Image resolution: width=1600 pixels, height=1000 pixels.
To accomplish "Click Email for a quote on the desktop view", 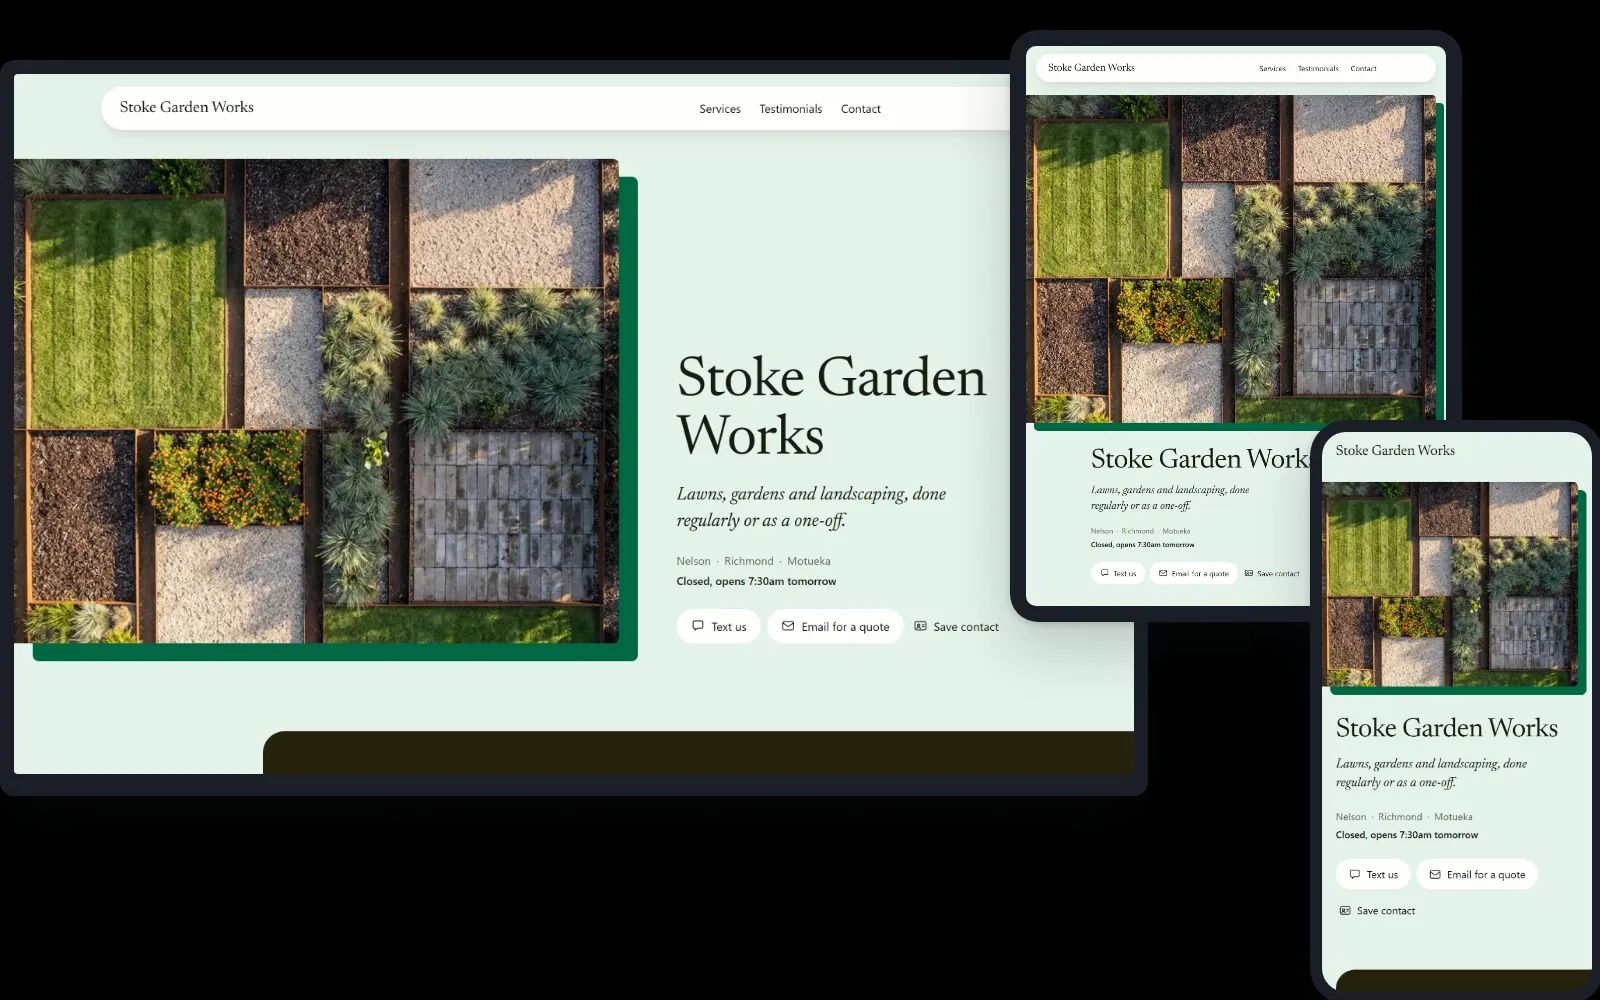I will 835,626.
